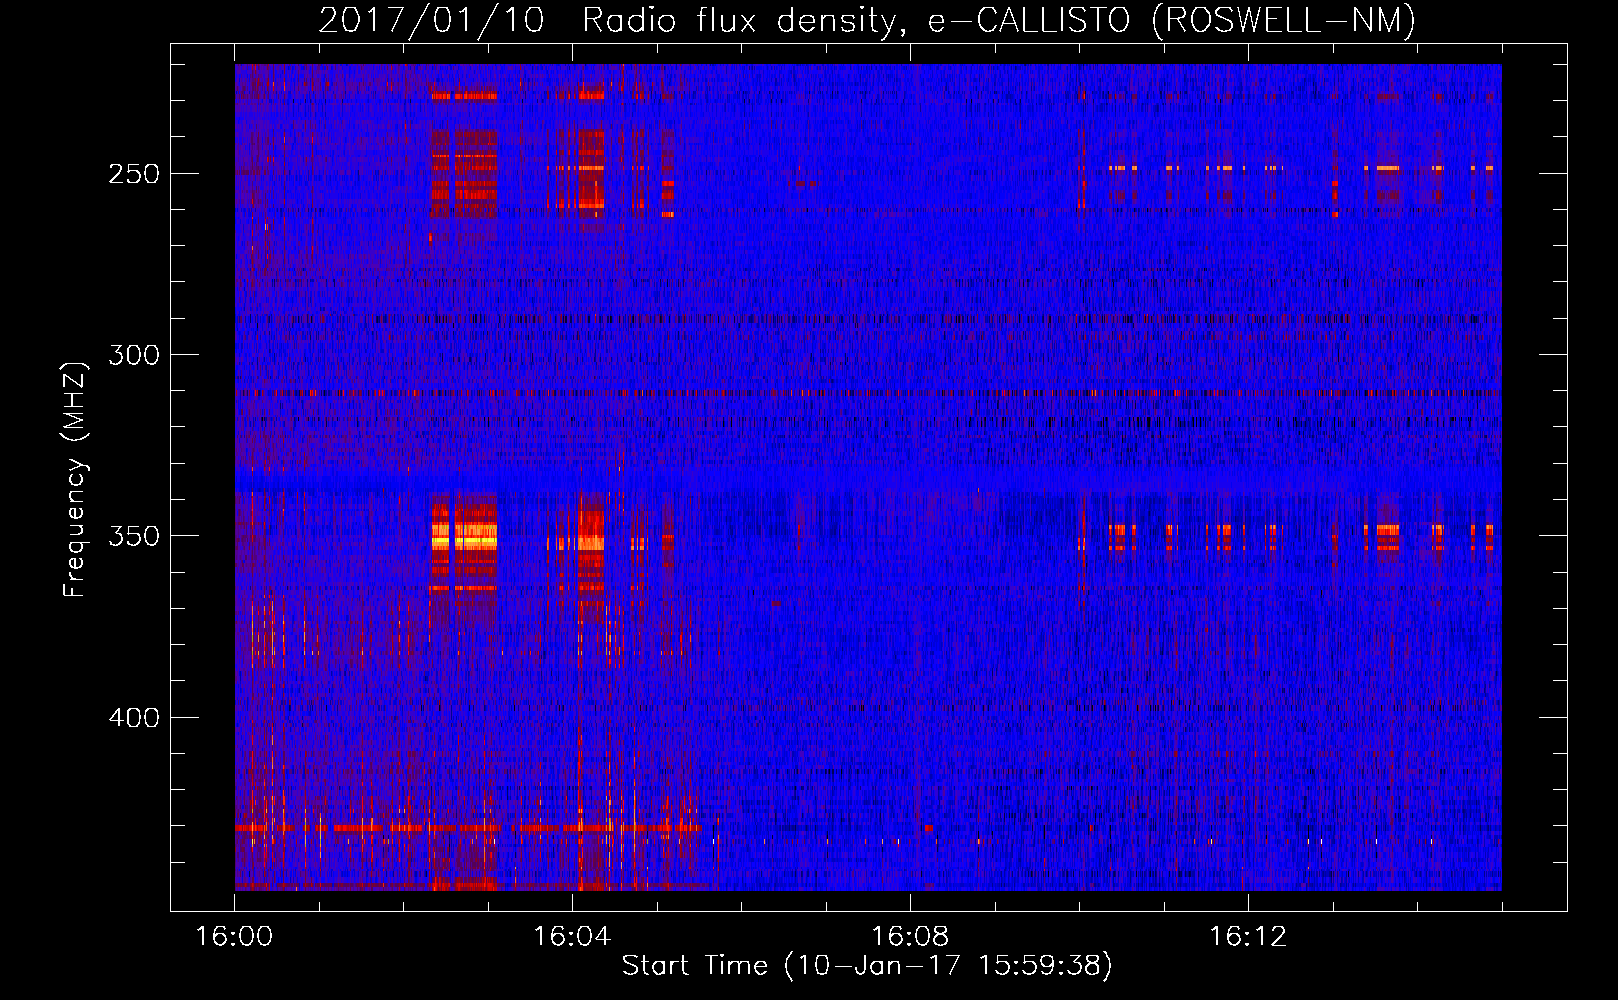Click the "Frequency (MHZ)" axis label
This screenshot has height=1000, width=1618.
[x=75, y=479]
